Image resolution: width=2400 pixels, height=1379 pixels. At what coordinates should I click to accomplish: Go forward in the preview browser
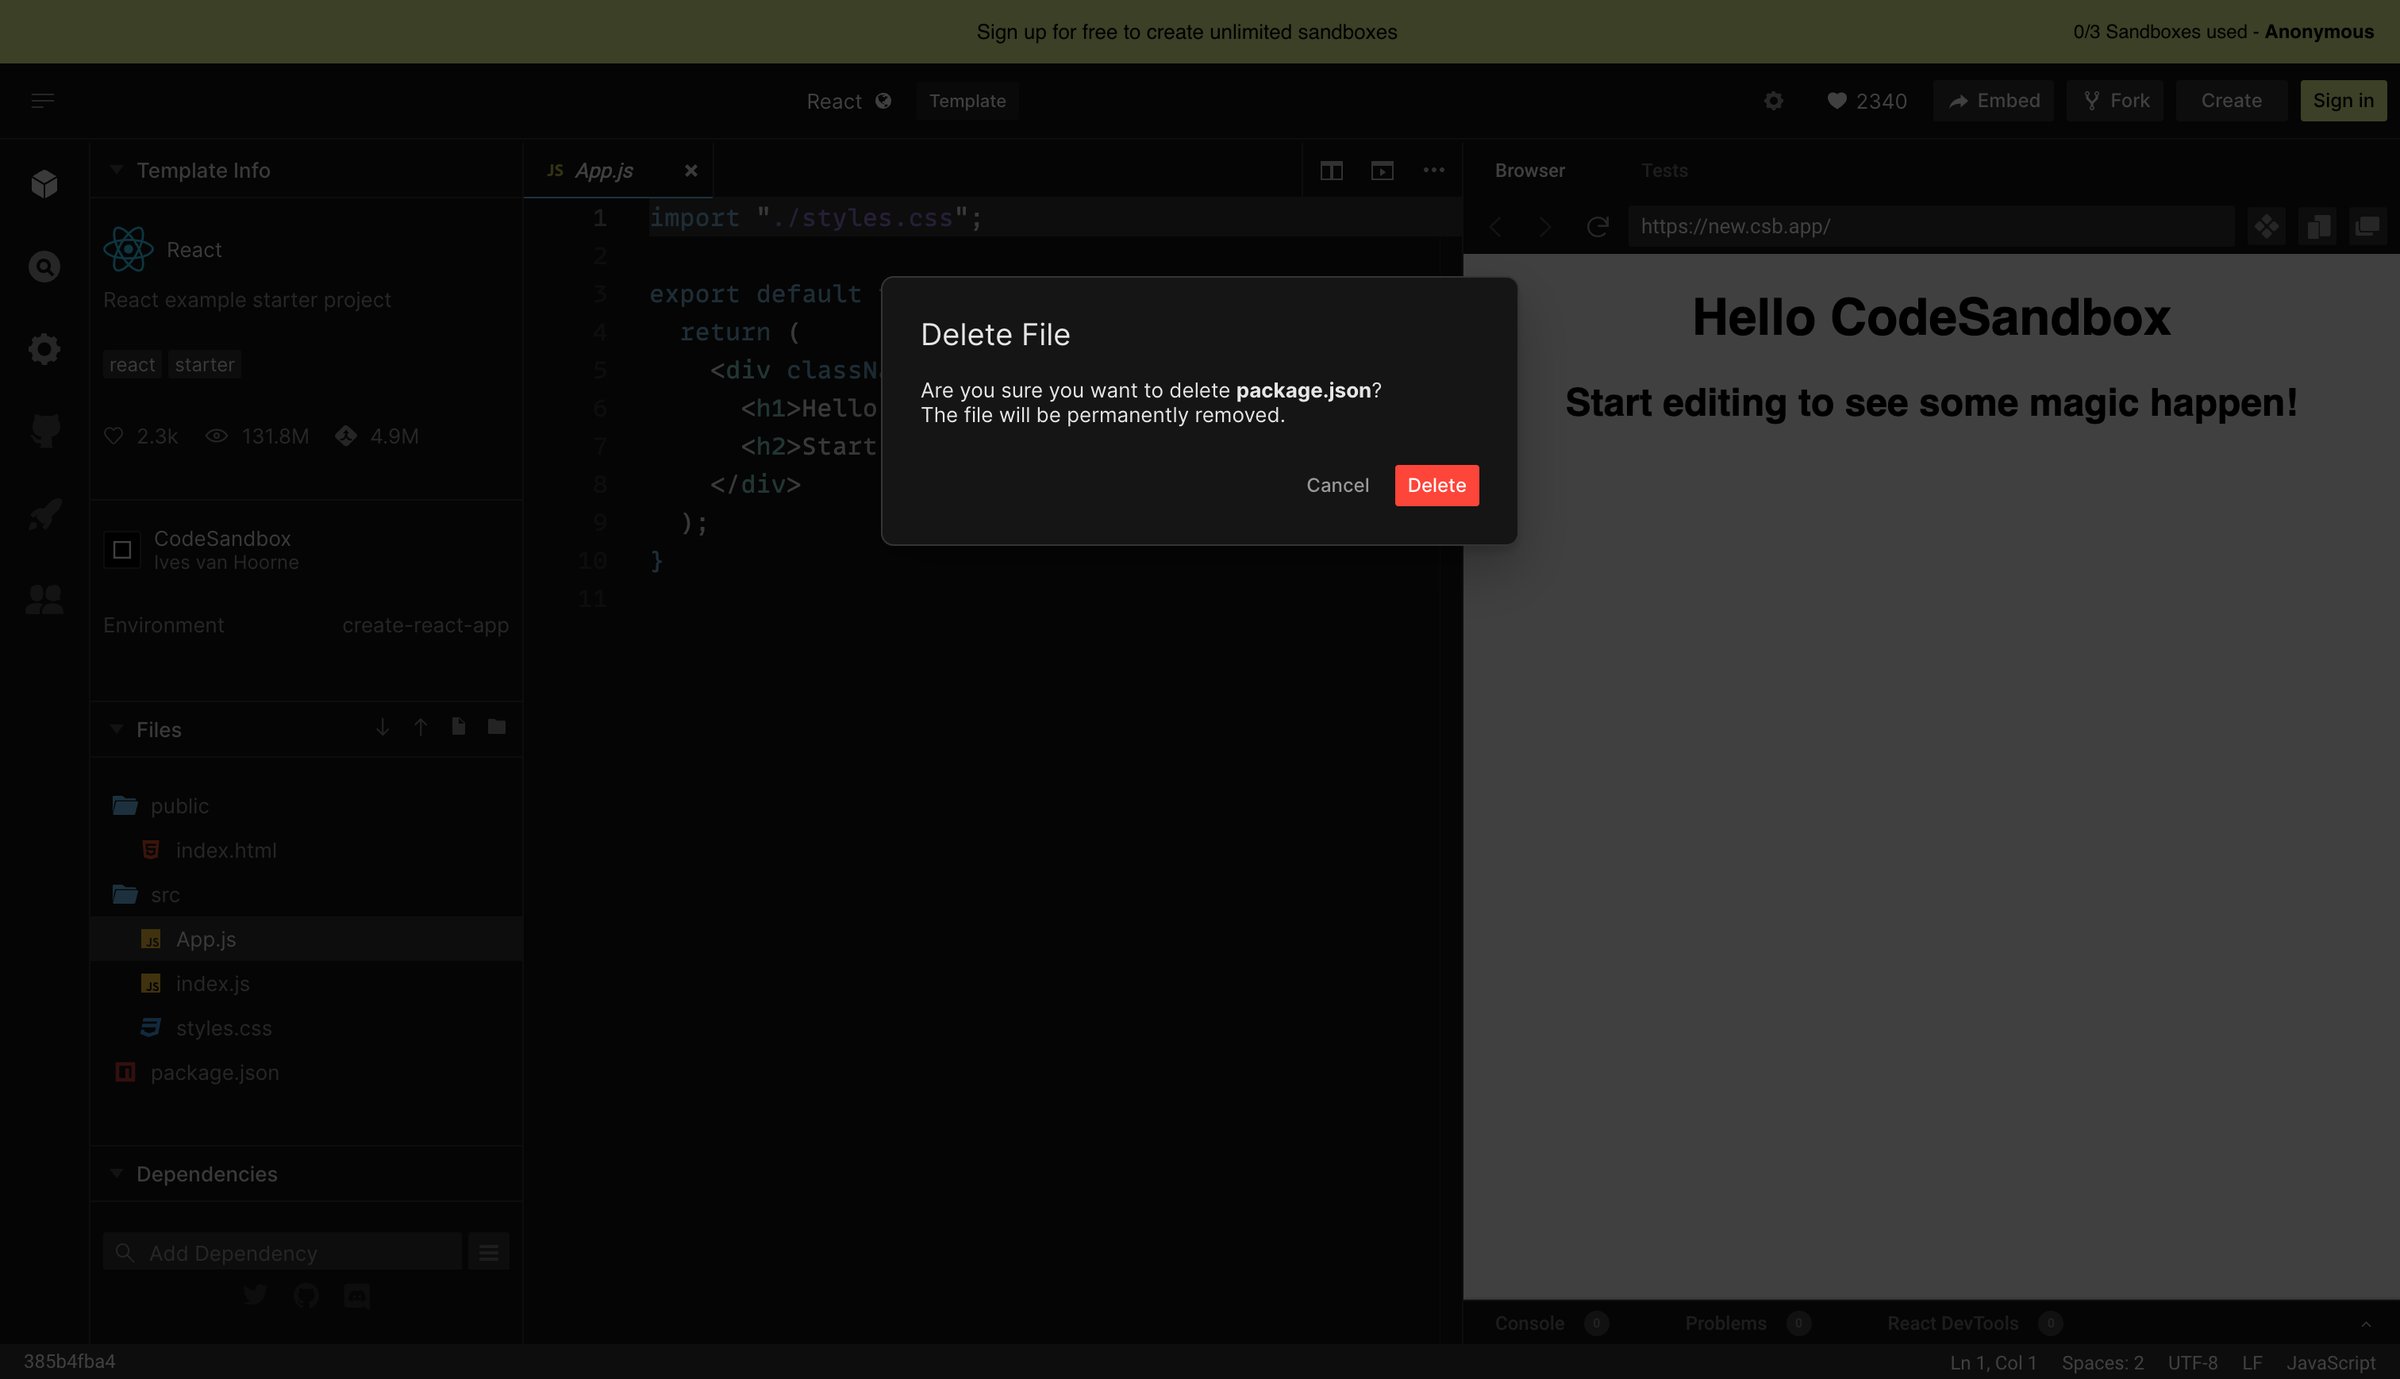point(1545,227)
